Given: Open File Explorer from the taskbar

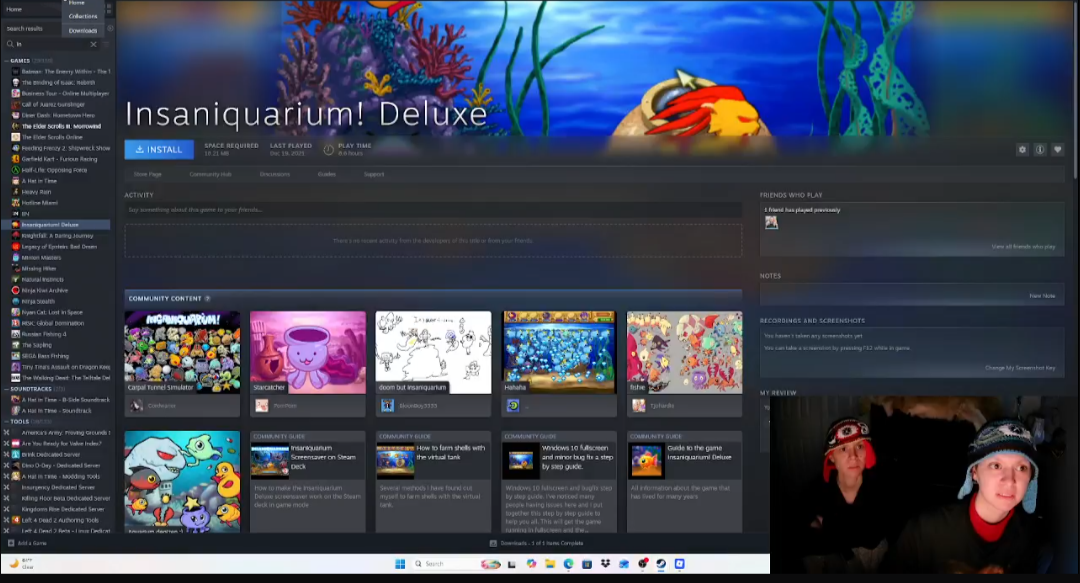Looking at the screenshot, I should point(550,564).
